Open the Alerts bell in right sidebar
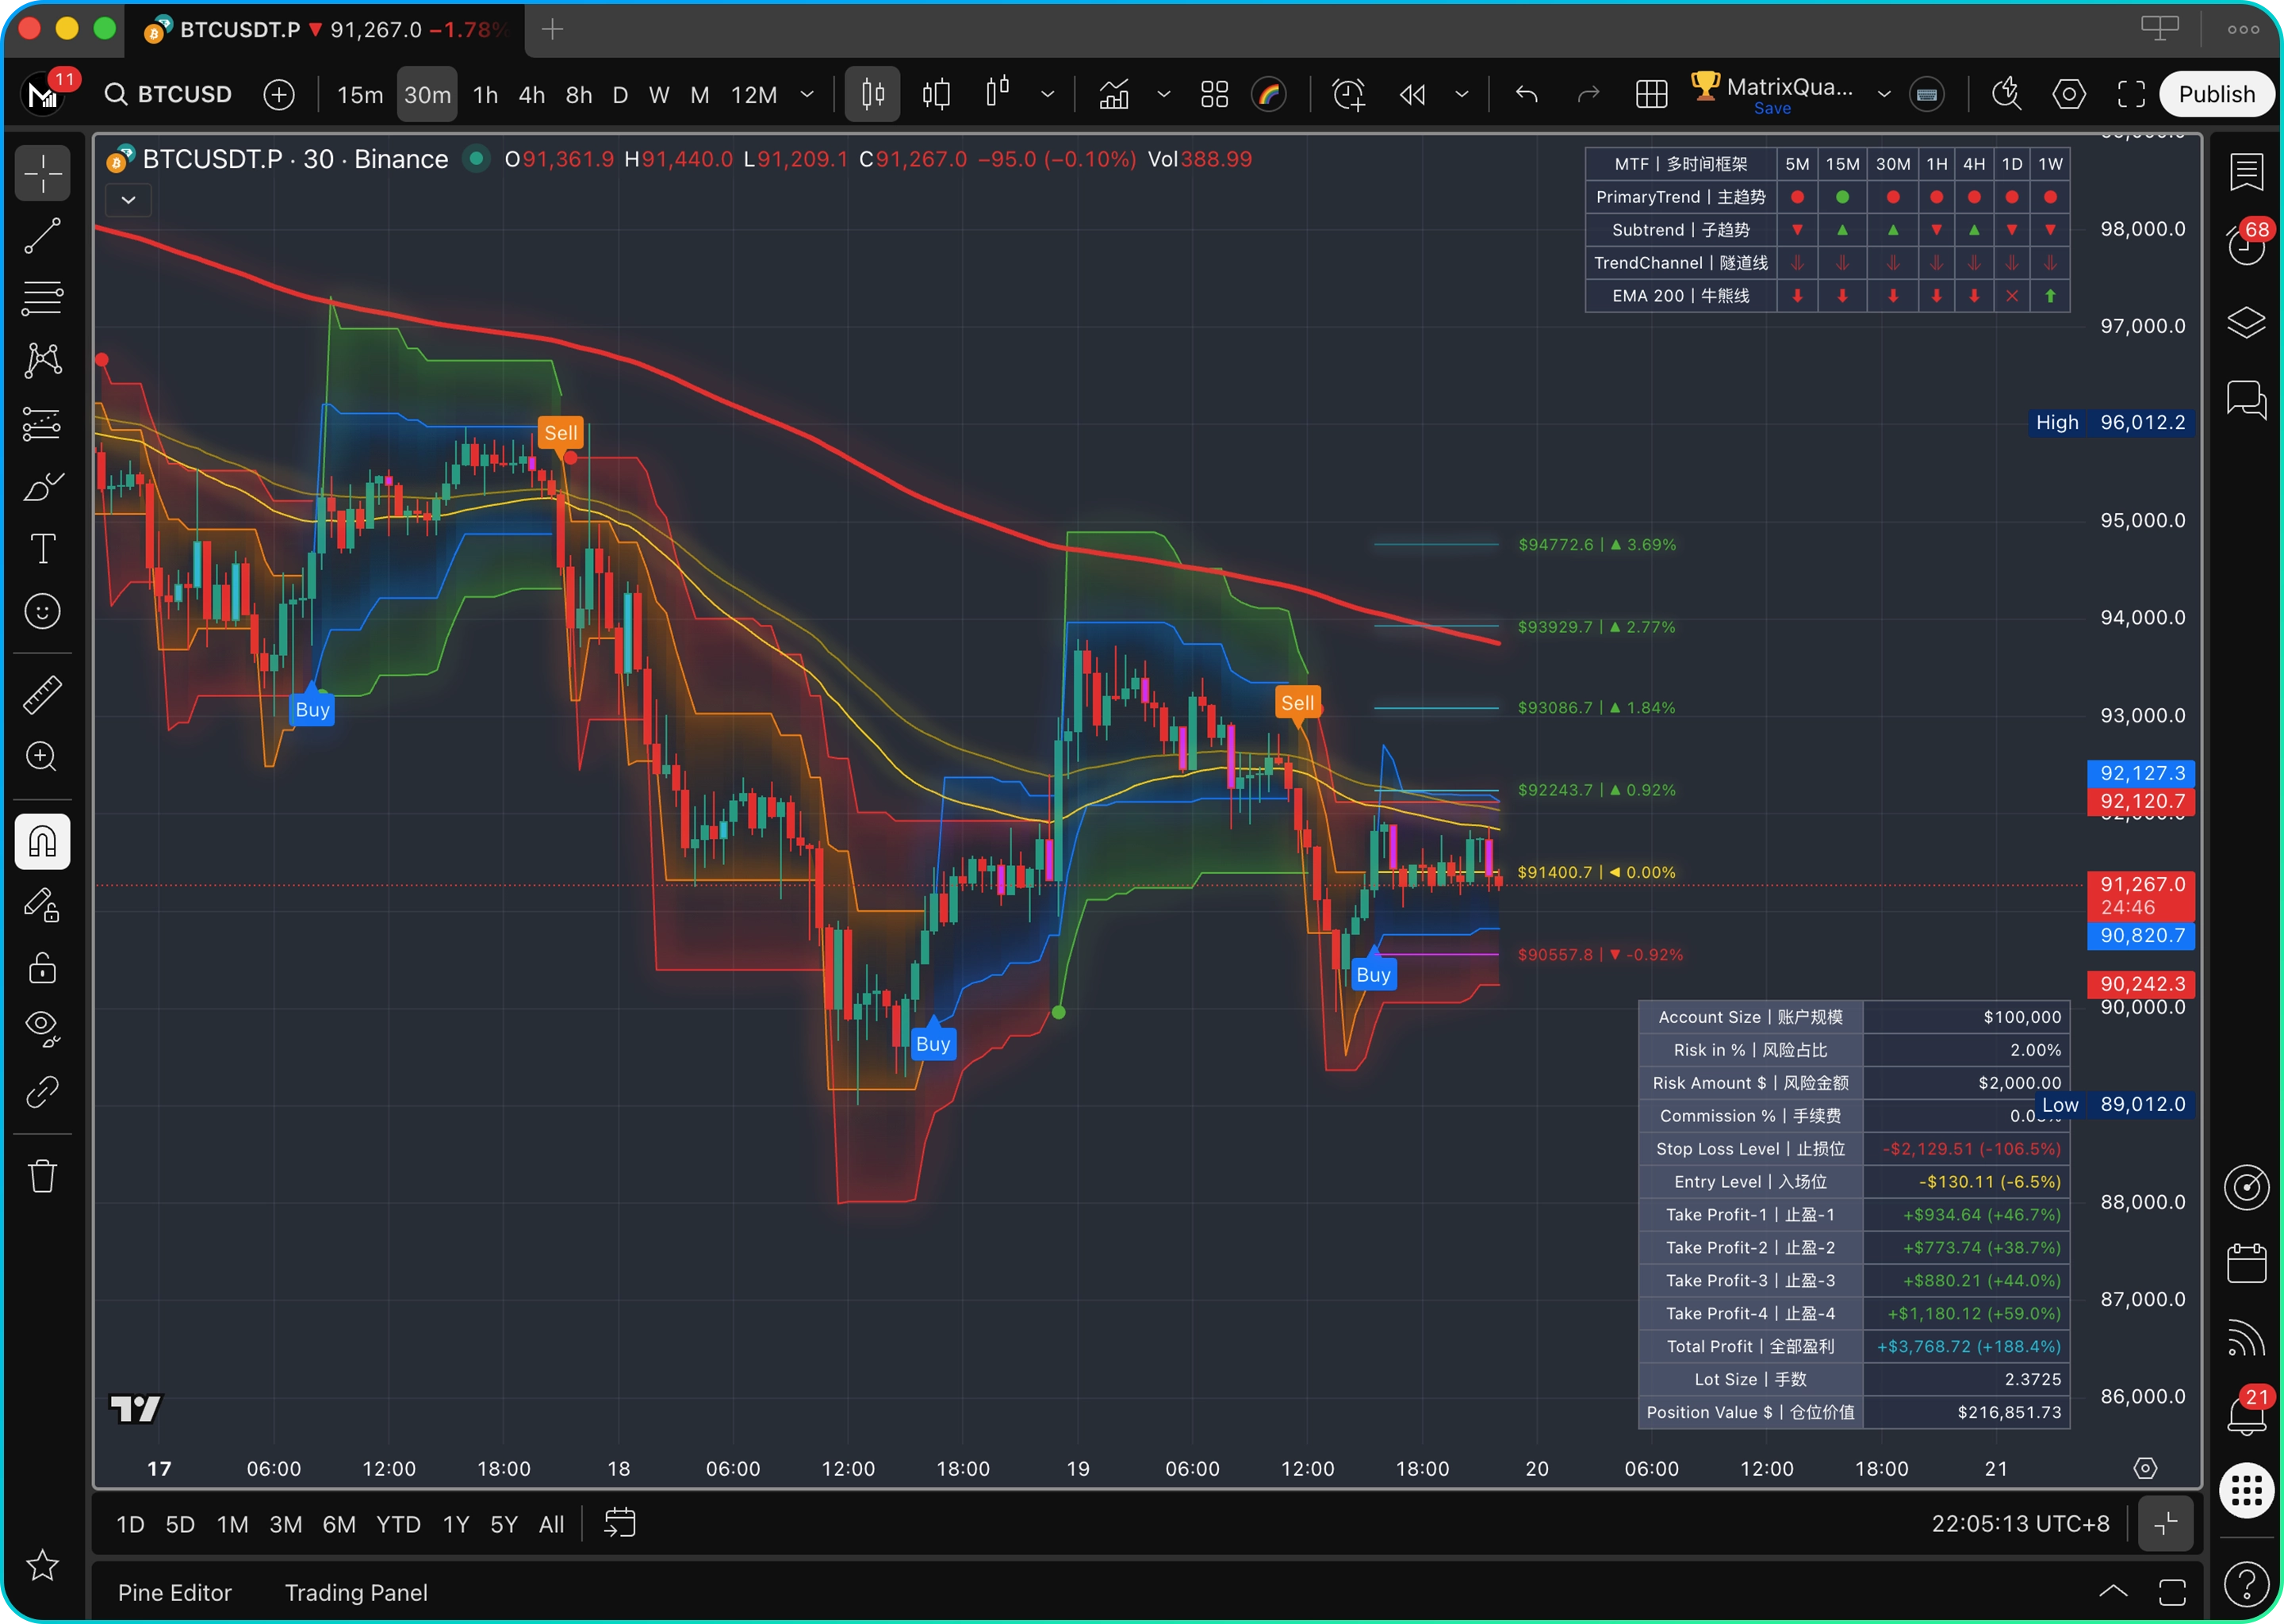Screen dimensions: 2284x1624 click(x=2246, y=1413)
